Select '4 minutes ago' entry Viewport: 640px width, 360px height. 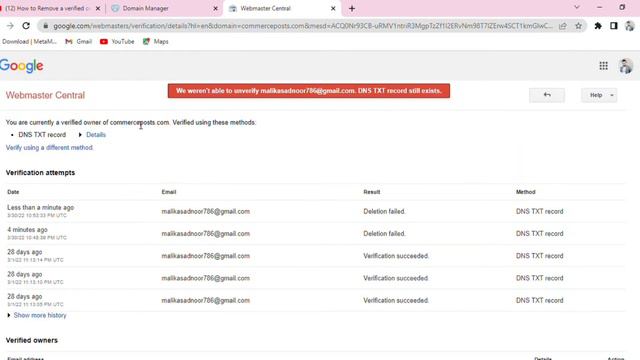pyautogui.click(x=27, y=230)
